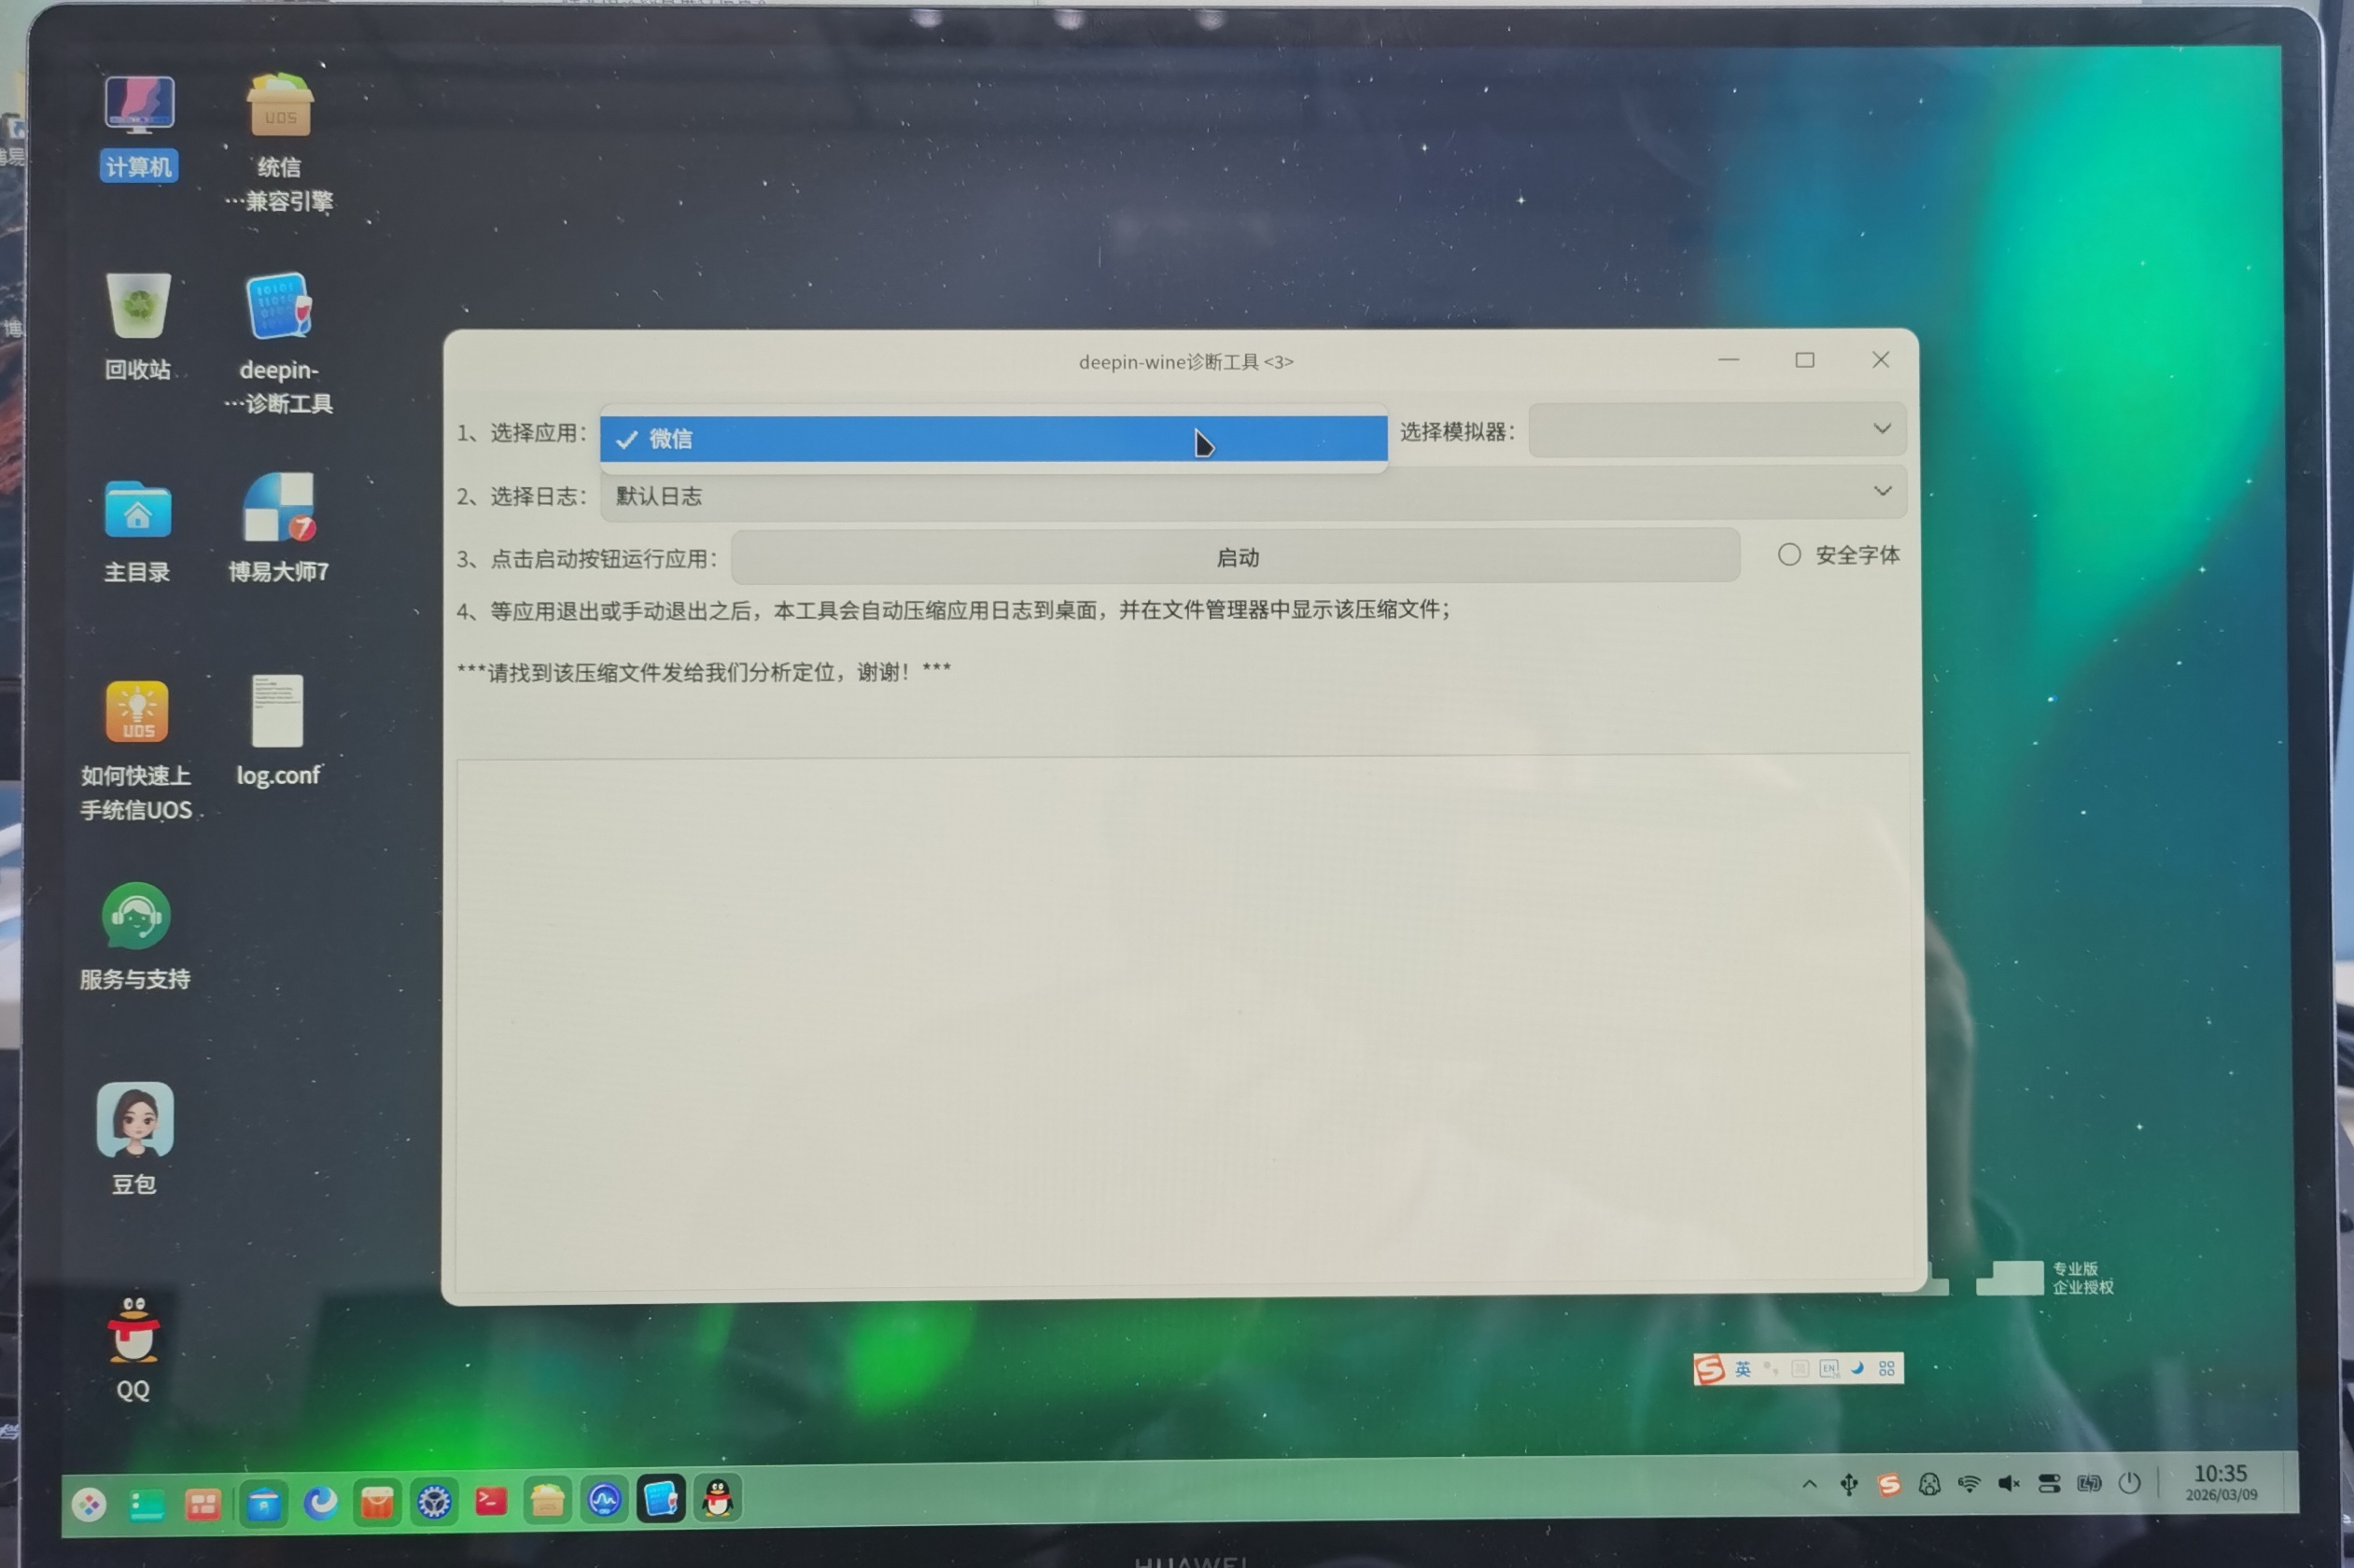This screenshot has width=2354, height=1568.
Task: Open the 豆包 desktop application icon
Action: point(135,1120)
